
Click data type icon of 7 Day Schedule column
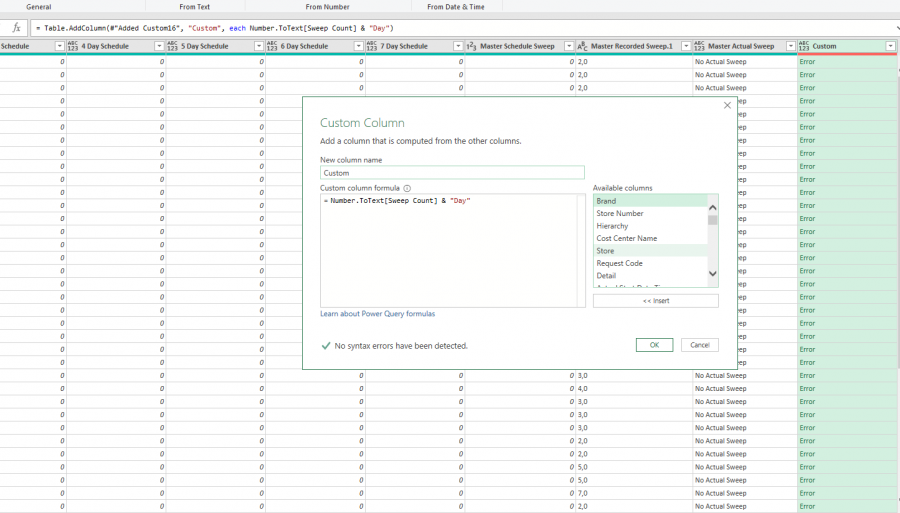pos(372,46)
